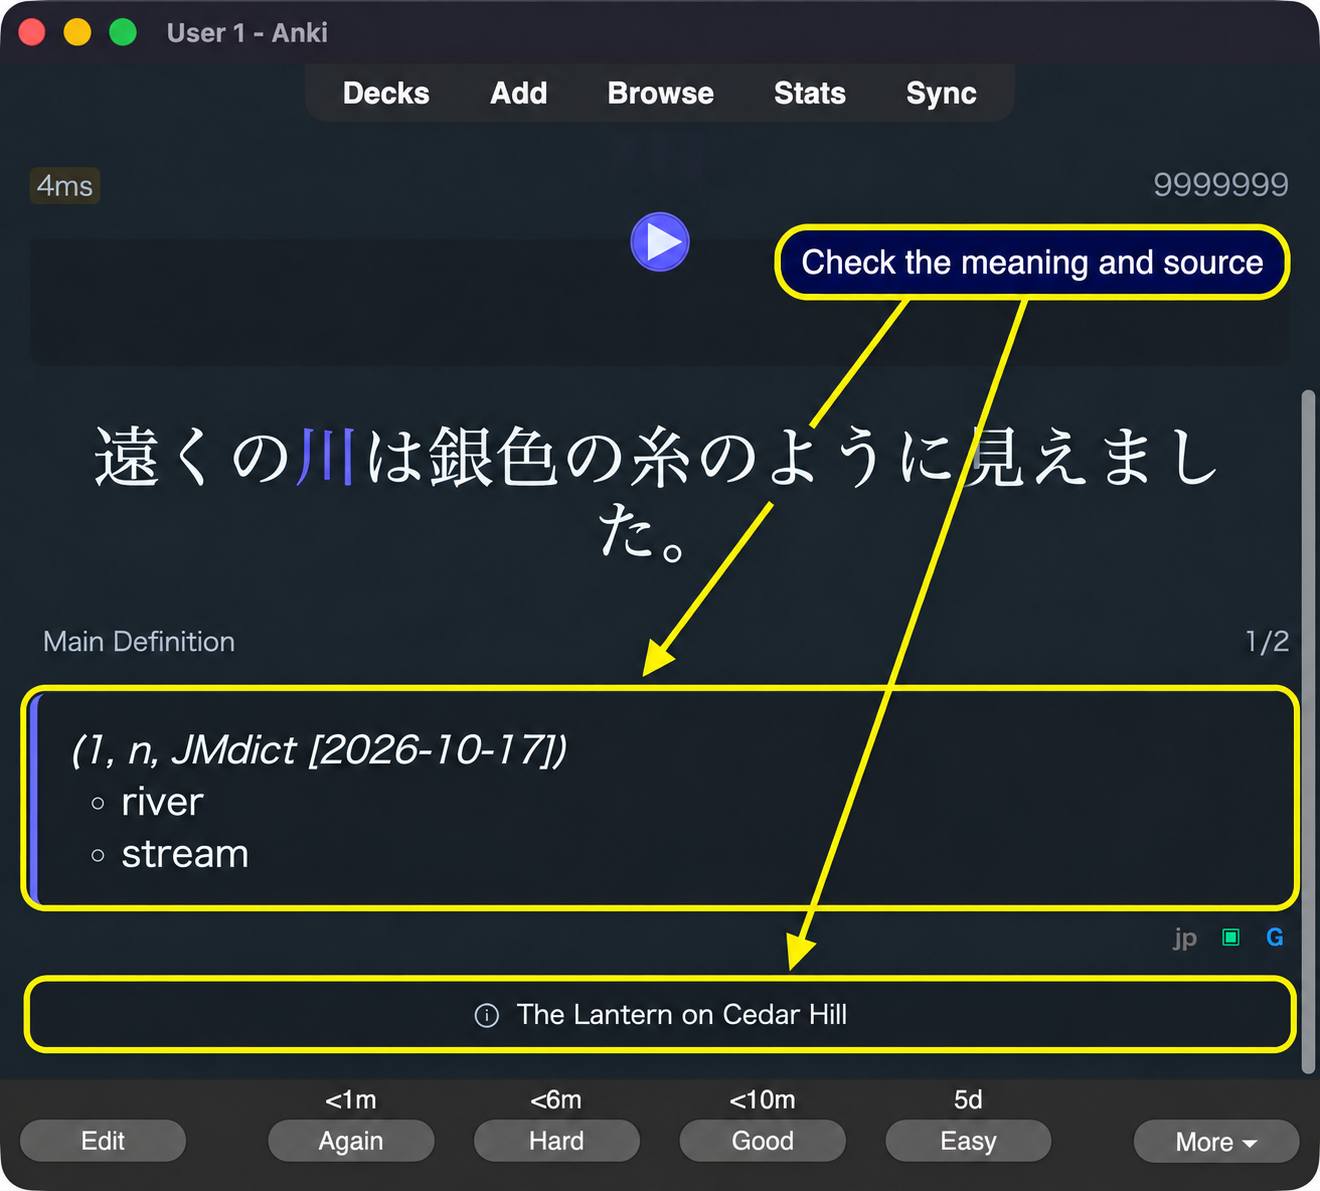This screenshot has height=1191, width=1320.
Task: Click the <6m interval above Hard
Action: pos(556,1100)
